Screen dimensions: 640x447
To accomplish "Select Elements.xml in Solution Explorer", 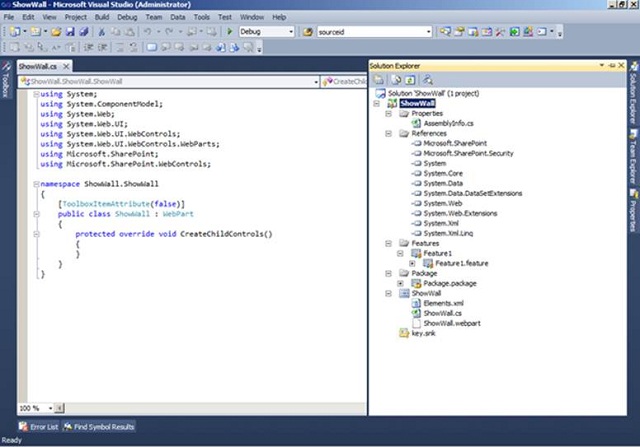I will (443, 303).
